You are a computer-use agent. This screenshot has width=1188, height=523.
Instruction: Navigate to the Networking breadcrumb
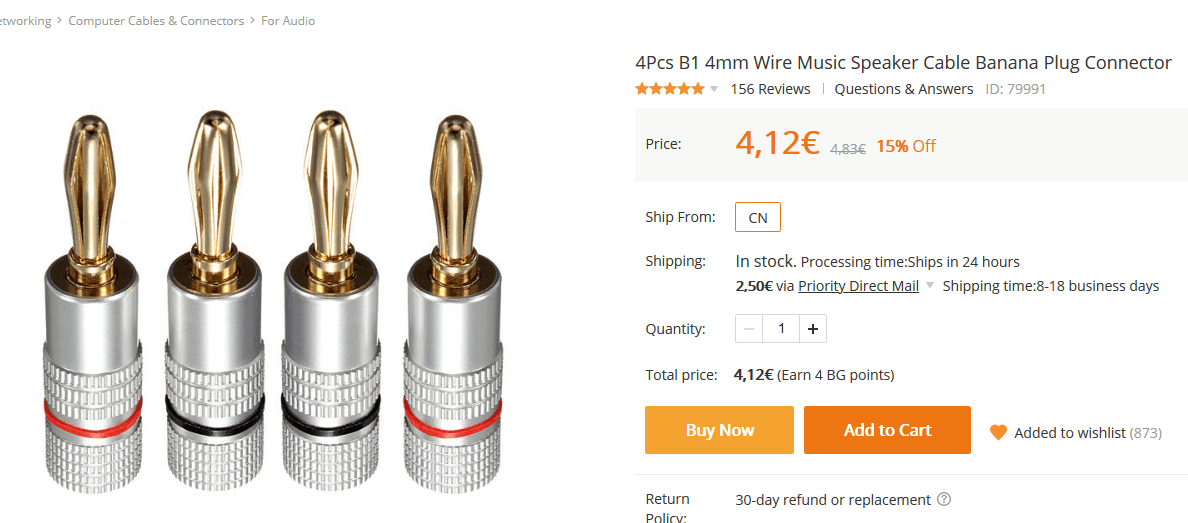click(25, 21)
